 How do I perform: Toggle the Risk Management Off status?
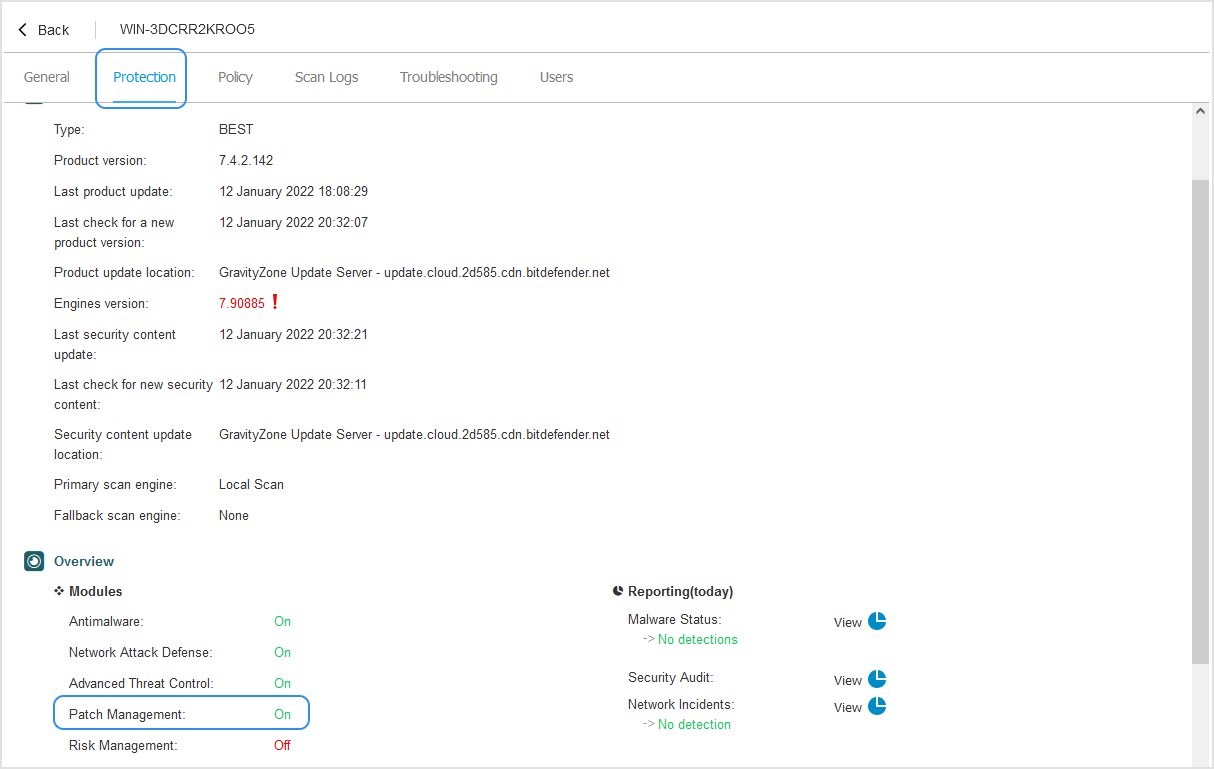pyautogui.click(x=281, y=745)
